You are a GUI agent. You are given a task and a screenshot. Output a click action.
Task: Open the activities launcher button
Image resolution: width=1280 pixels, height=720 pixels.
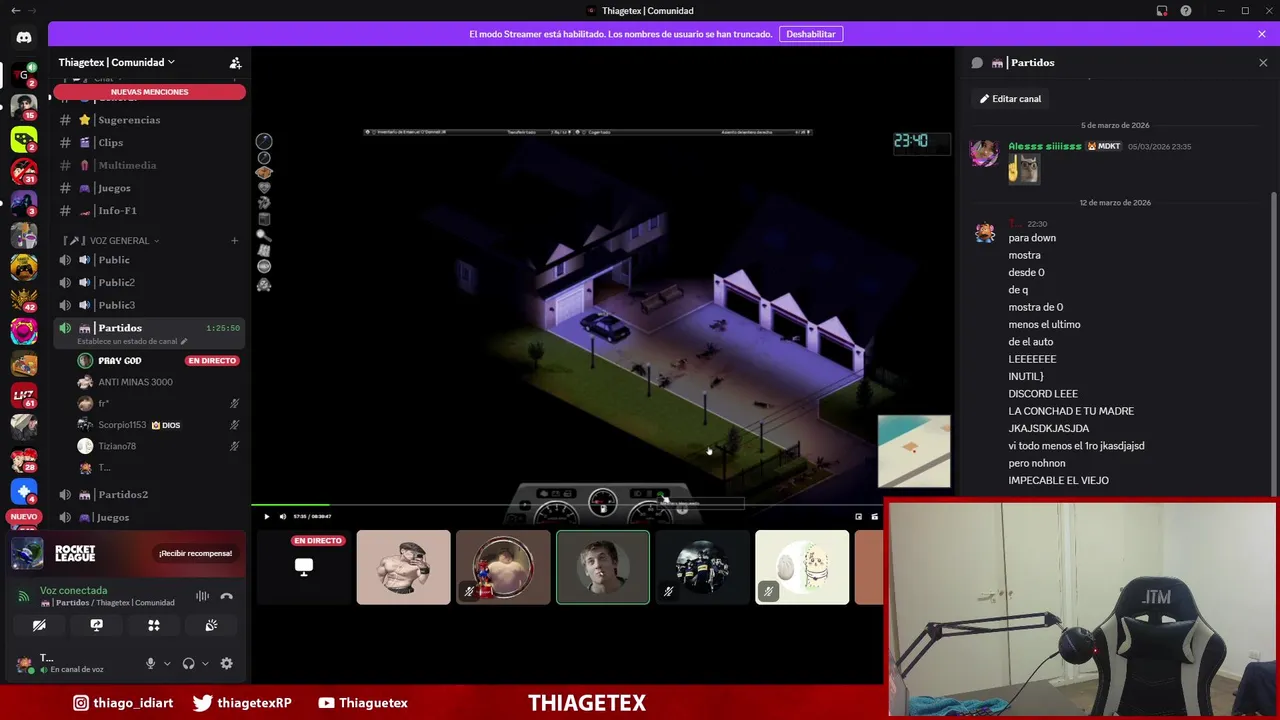[154, 625]
